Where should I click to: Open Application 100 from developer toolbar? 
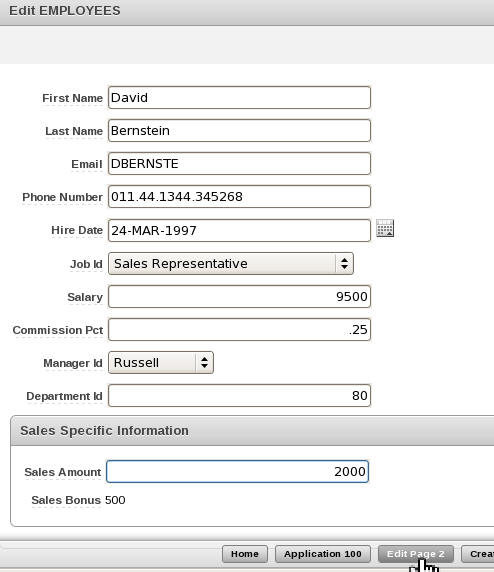pos(323,554)
